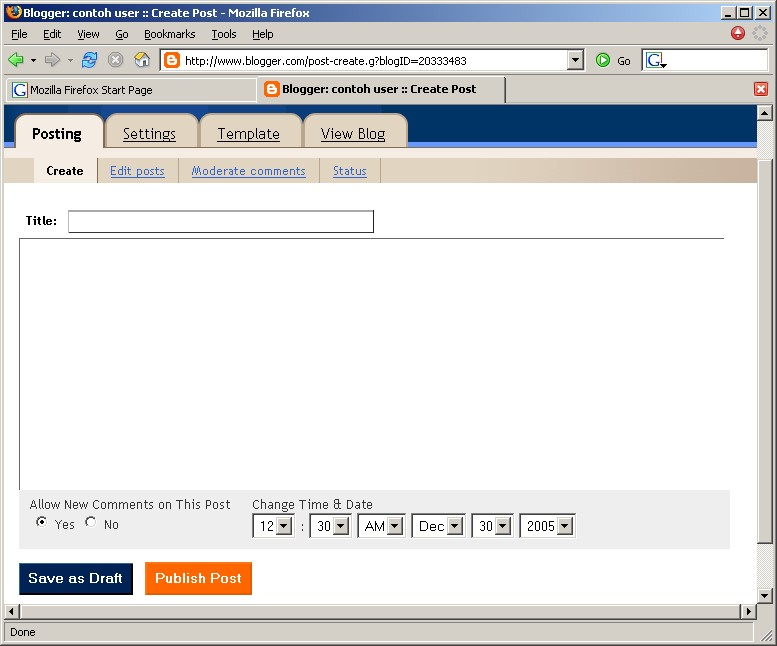Open the Back history dropdown arrow
777x646 pixels.
pos(33,60)
